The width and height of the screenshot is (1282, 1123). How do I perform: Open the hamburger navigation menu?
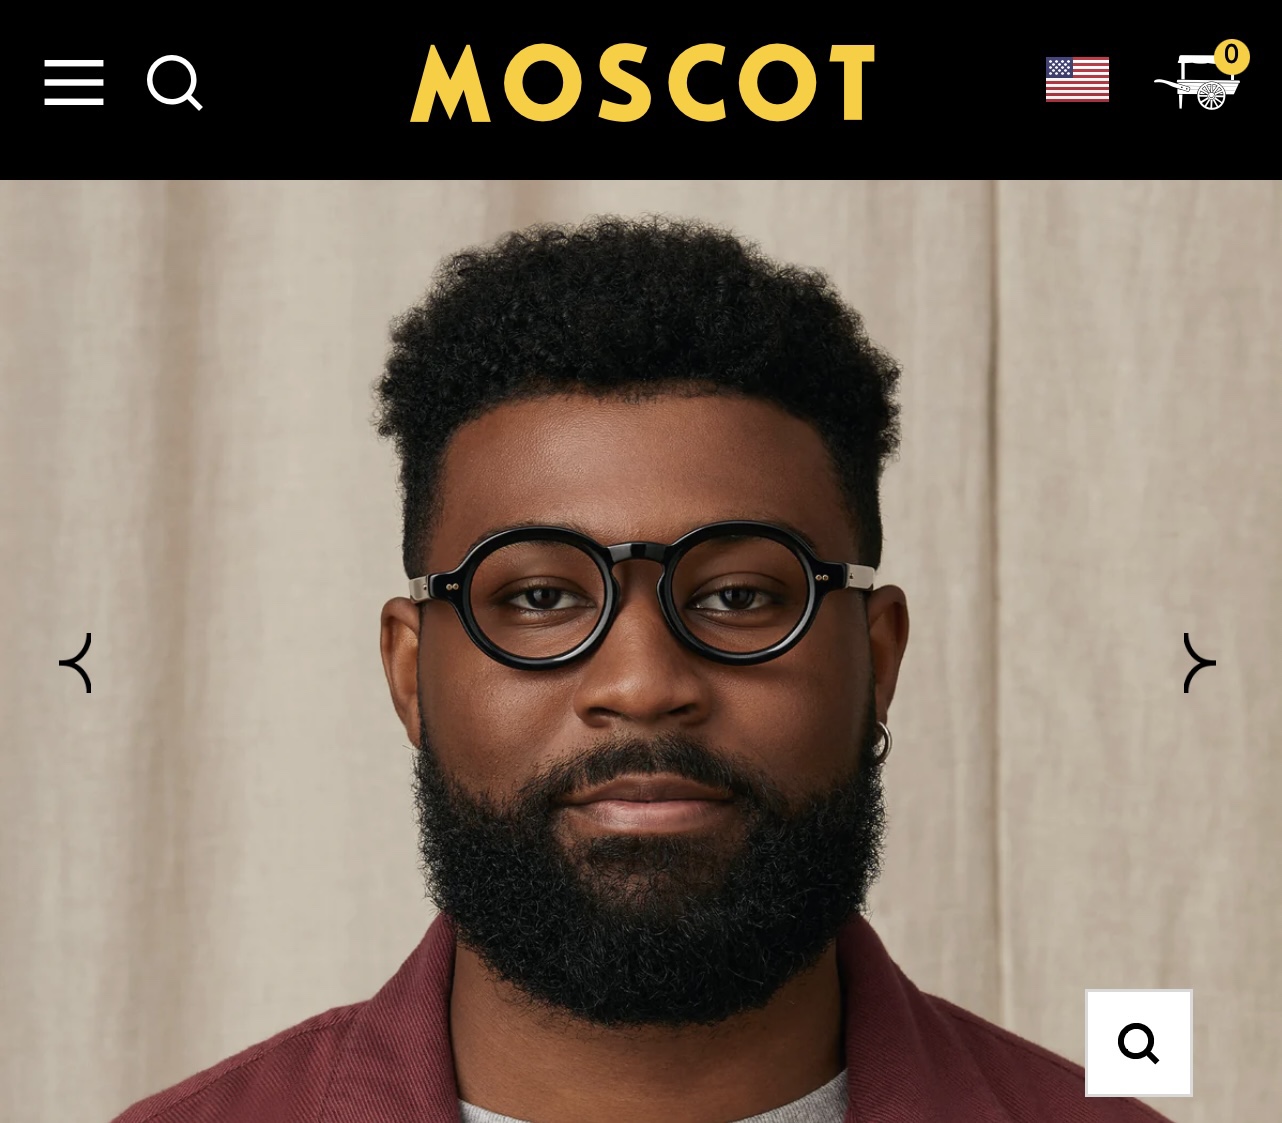coord(74,82)
